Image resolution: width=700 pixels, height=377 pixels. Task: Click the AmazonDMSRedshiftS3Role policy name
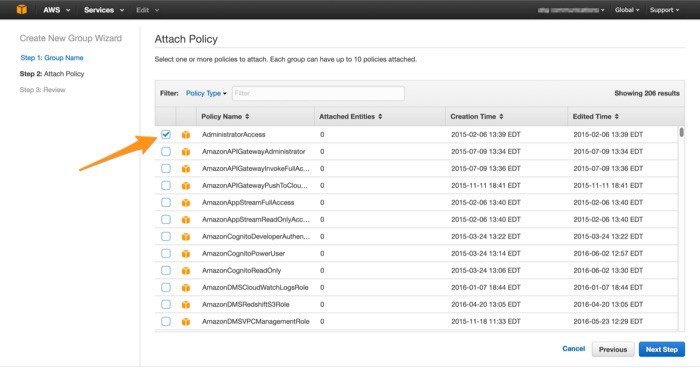(246, 304)
